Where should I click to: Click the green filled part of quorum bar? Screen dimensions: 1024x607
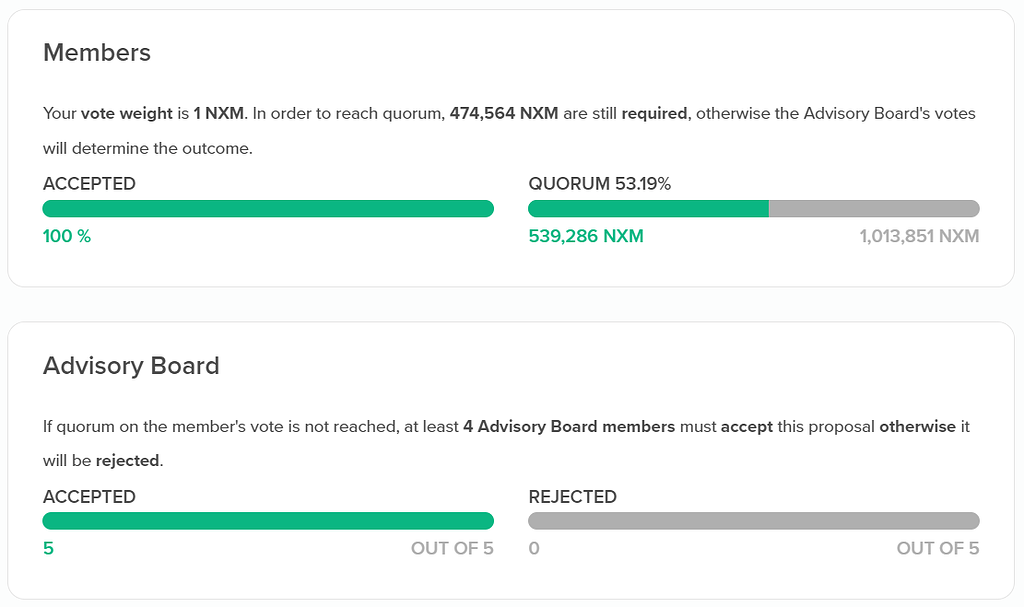tap(648, 209)
